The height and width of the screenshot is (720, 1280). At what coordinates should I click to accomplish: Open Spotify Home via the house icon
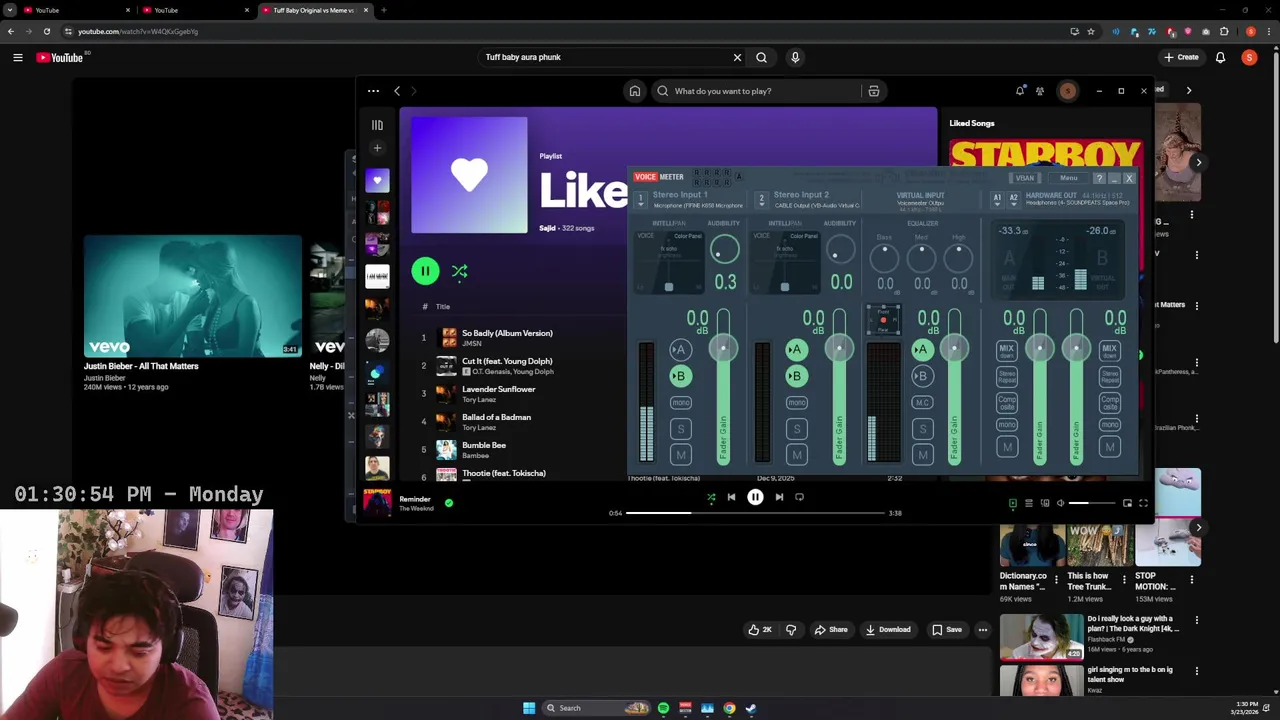(x=634, y=91)
